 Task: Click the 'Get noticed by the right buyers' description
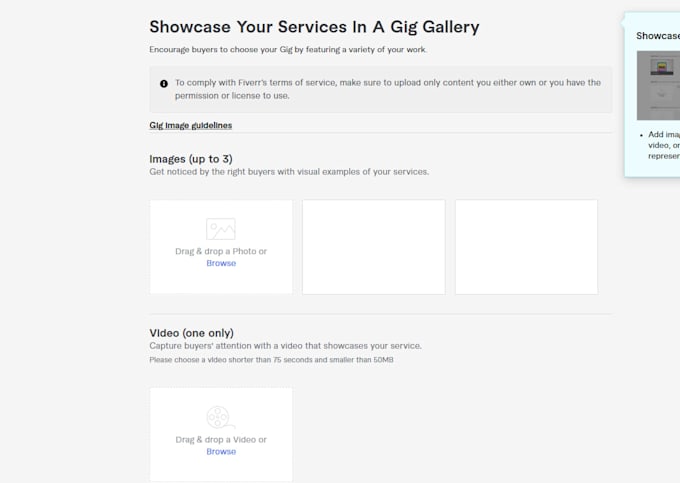(289, 172)
